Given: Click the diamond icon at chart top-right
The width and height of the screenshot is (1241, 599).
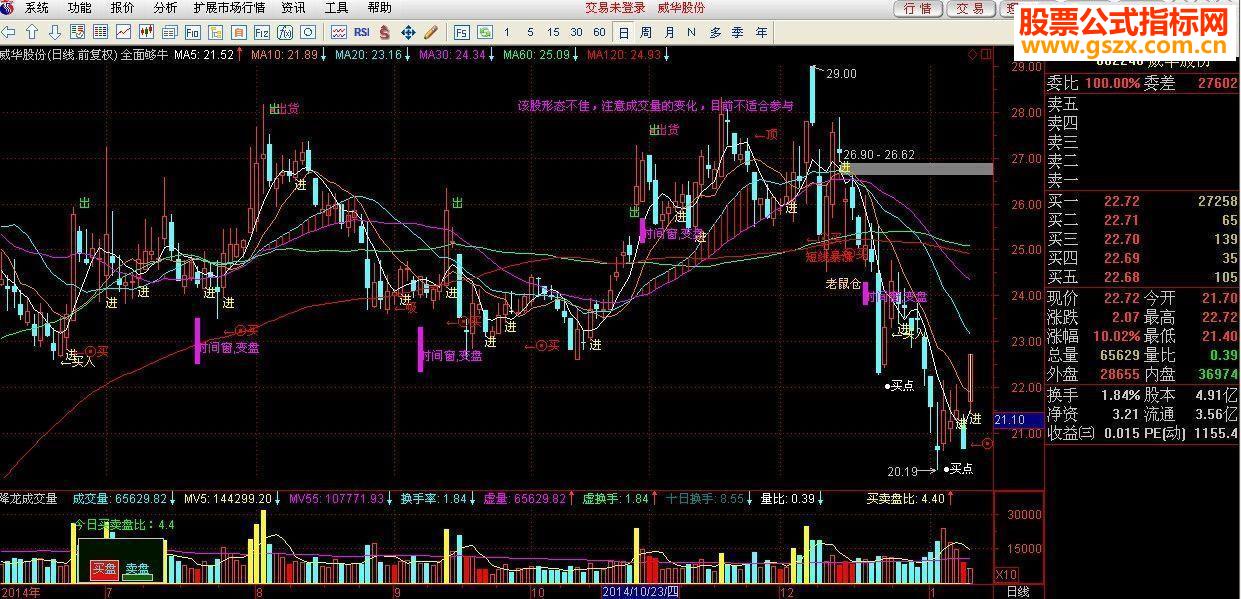Looking at the screenshot, I should click(972, 54).
